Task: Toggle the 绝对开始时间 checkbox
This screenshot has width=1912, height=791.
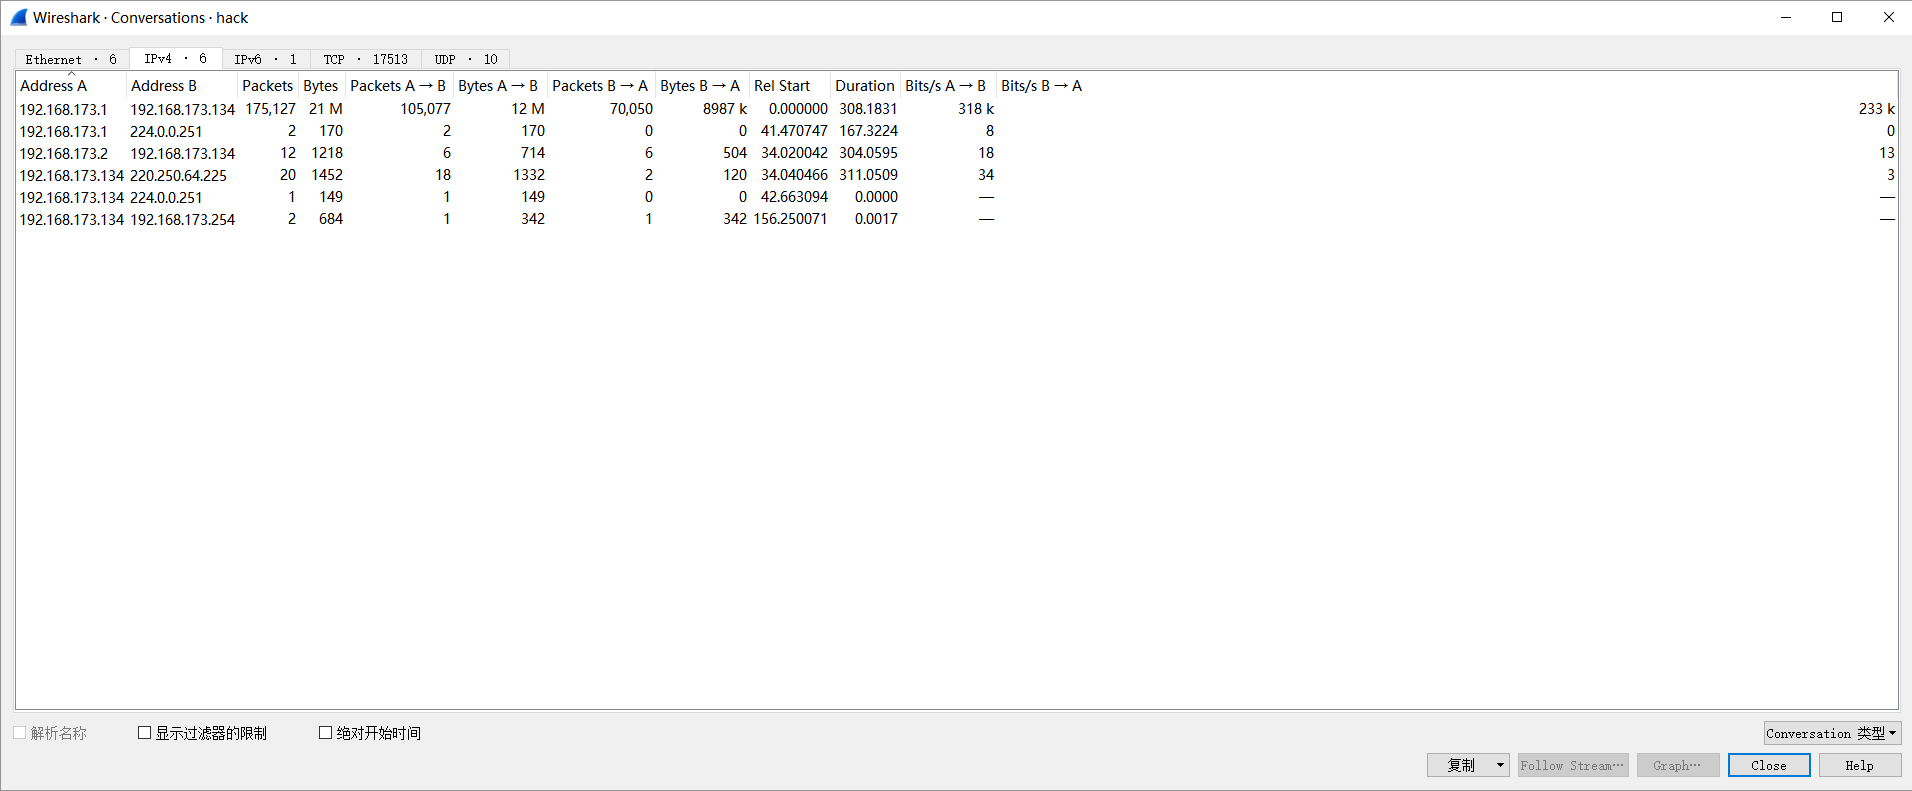Action: 326,733
